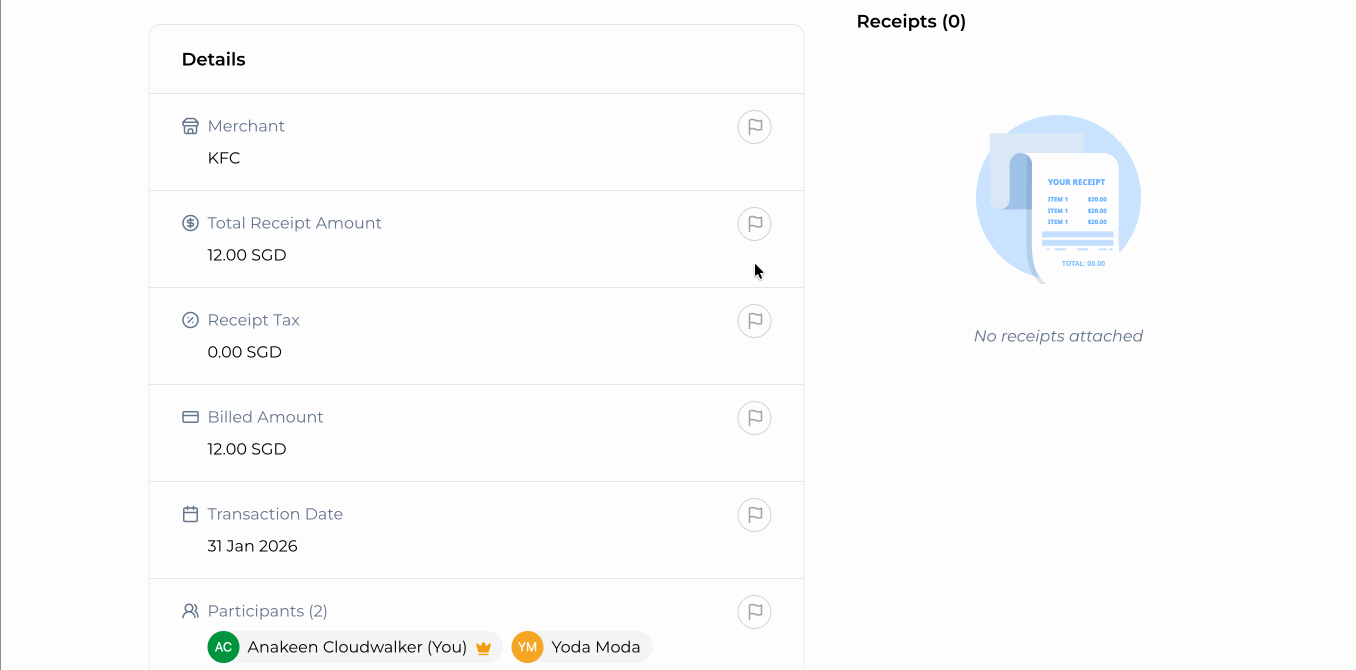Click the dollar icon beside Total Receipt Amount
The image size is (1356, 670).
tap(190, 223)
